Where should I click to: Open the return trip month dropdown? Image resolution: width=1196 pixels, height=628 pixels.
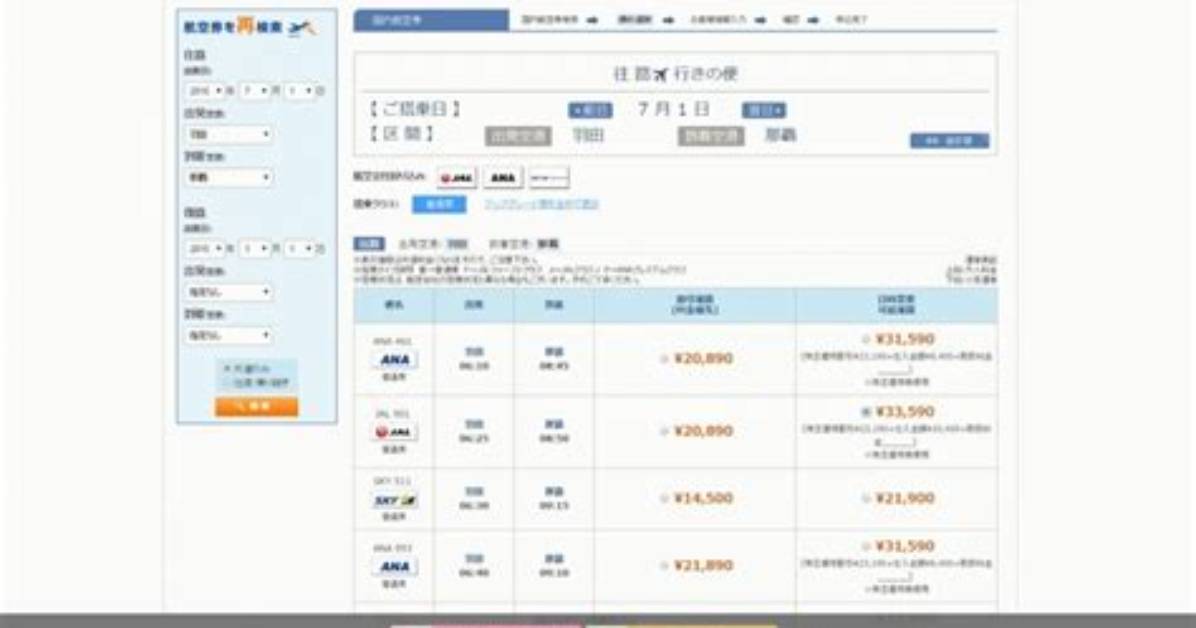(x=255, y=249)
